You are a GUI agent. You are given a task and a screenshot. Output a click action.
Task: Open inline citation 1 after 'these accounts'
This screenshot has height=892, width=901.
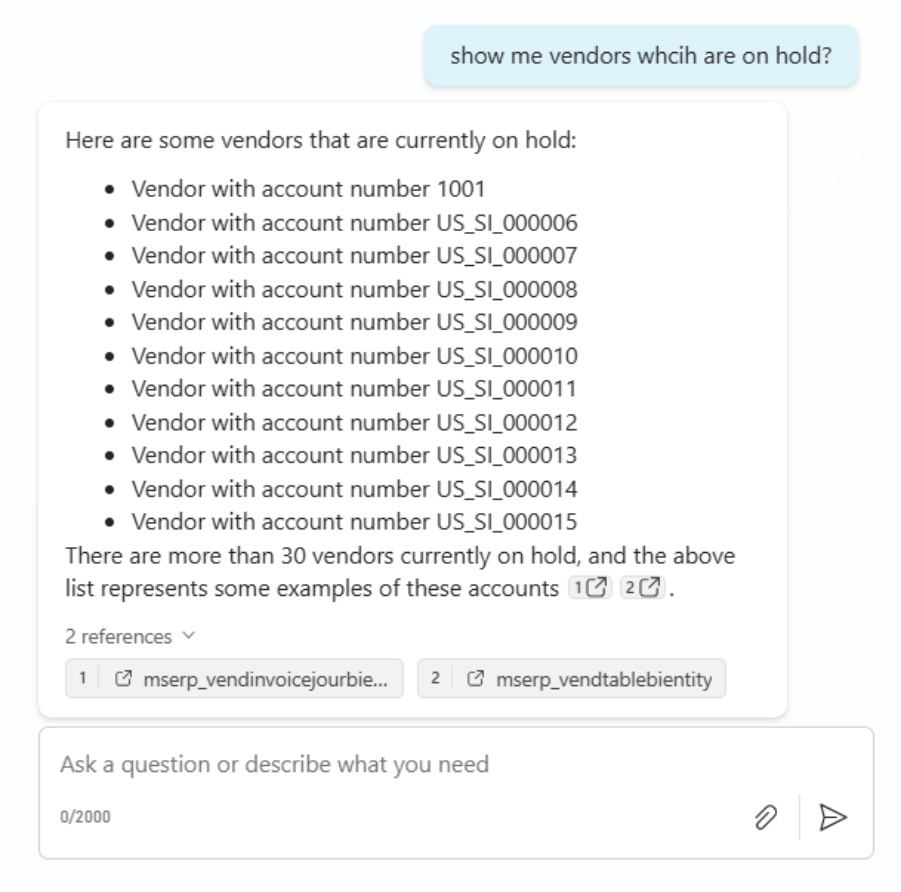[581, 589]
